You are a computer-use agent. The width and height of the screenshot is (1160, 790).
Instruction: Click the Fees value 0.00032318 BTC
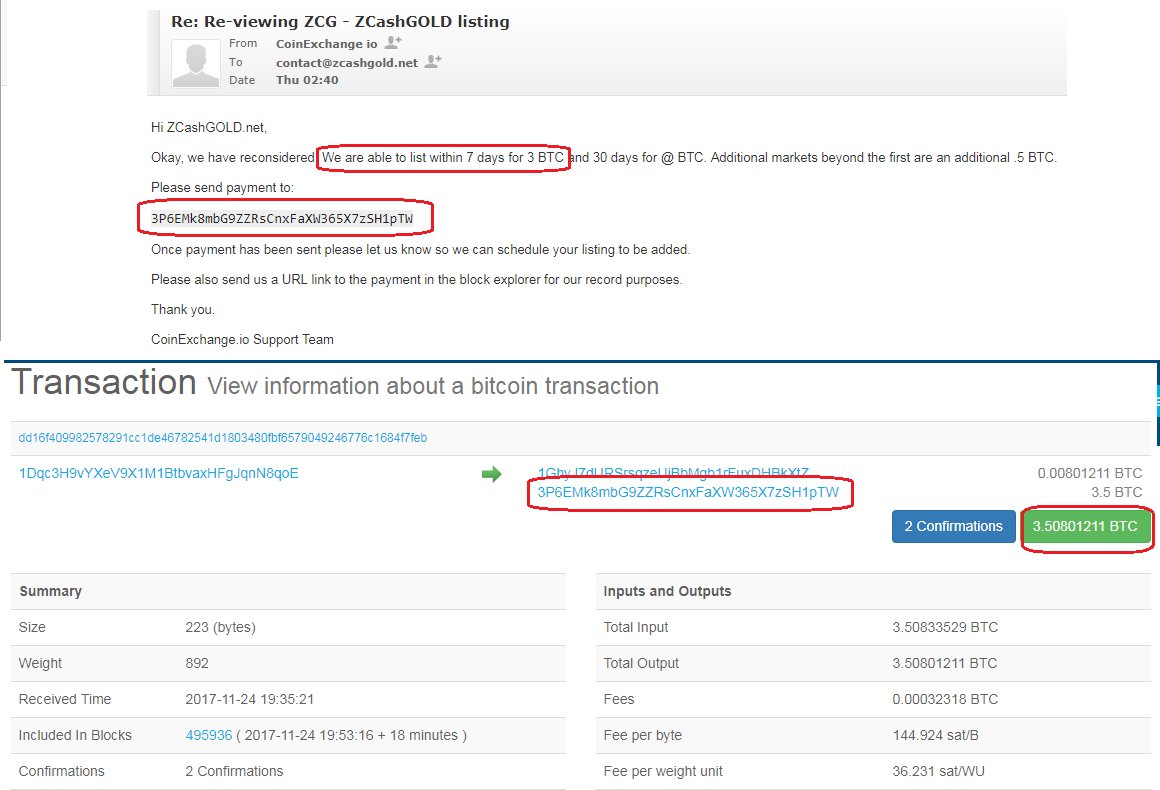[945, 699]
